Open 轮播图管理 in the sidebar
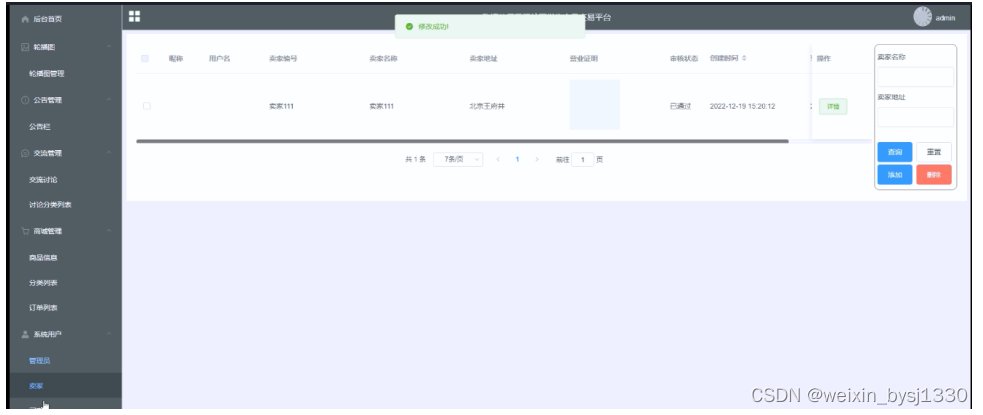Viewport: 983px width, 415px height. pos(46,73)
